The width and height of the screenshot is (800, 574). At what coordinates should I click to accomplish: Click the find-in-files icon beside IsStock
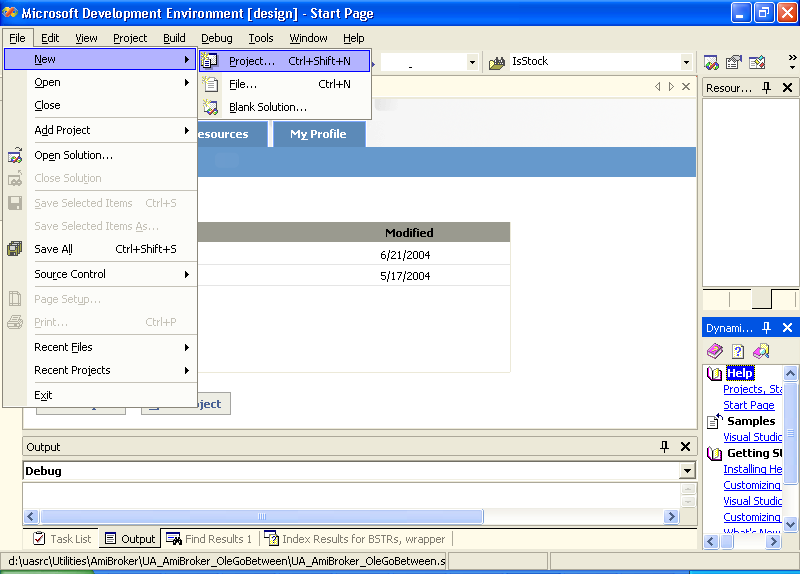[497, 63]
